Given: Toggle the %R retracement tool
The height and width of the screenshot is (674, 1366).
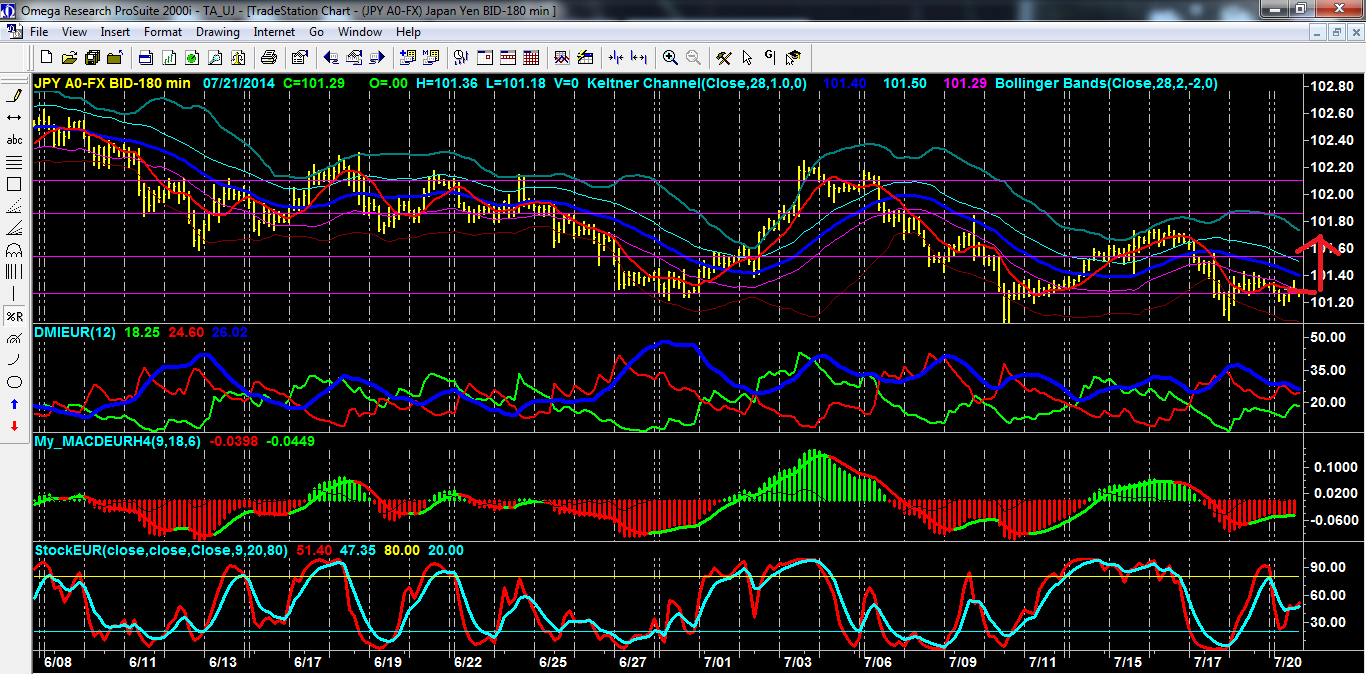Looking at the screenshot, I should coord(14,316).
